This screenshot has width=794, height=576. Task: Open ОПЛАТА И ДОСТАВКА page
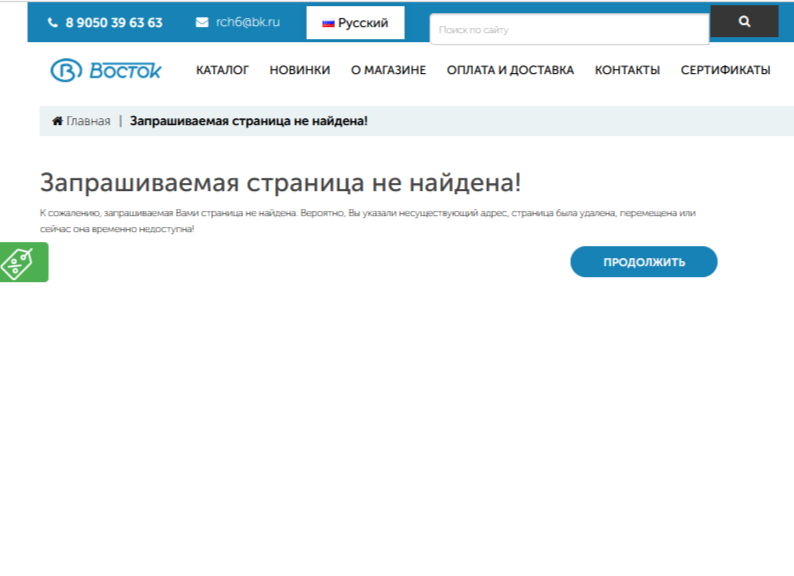click(510, 70)
